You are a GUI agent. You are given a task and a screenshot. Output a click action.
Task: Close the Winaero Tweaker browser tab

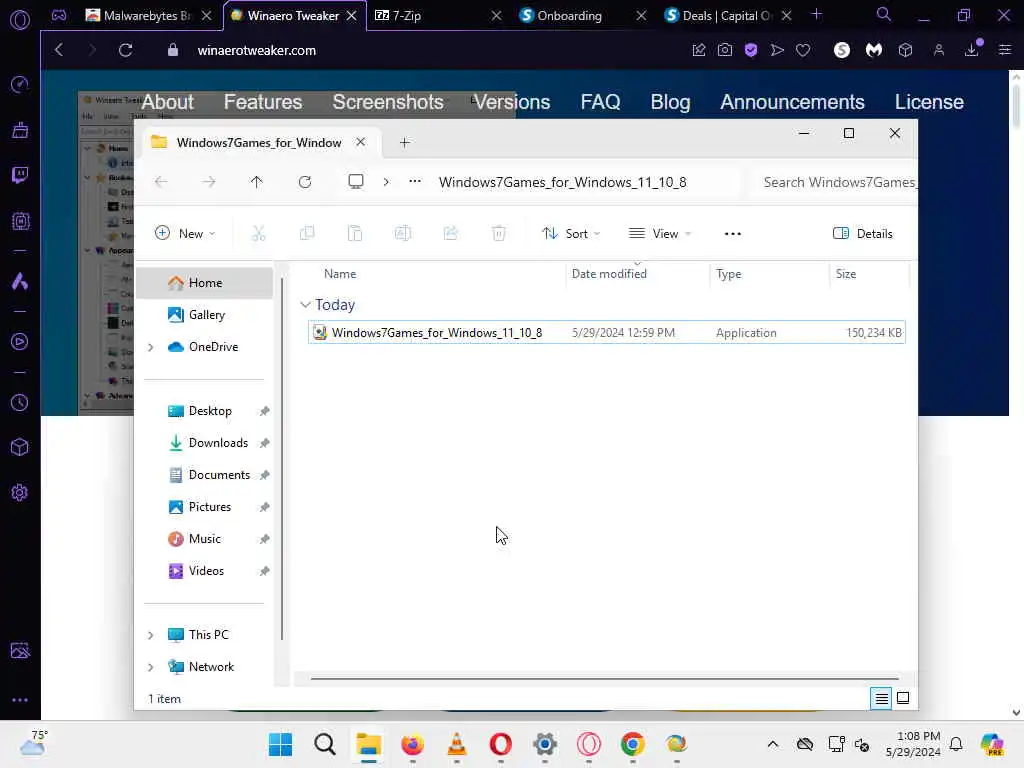coord(351,16)
